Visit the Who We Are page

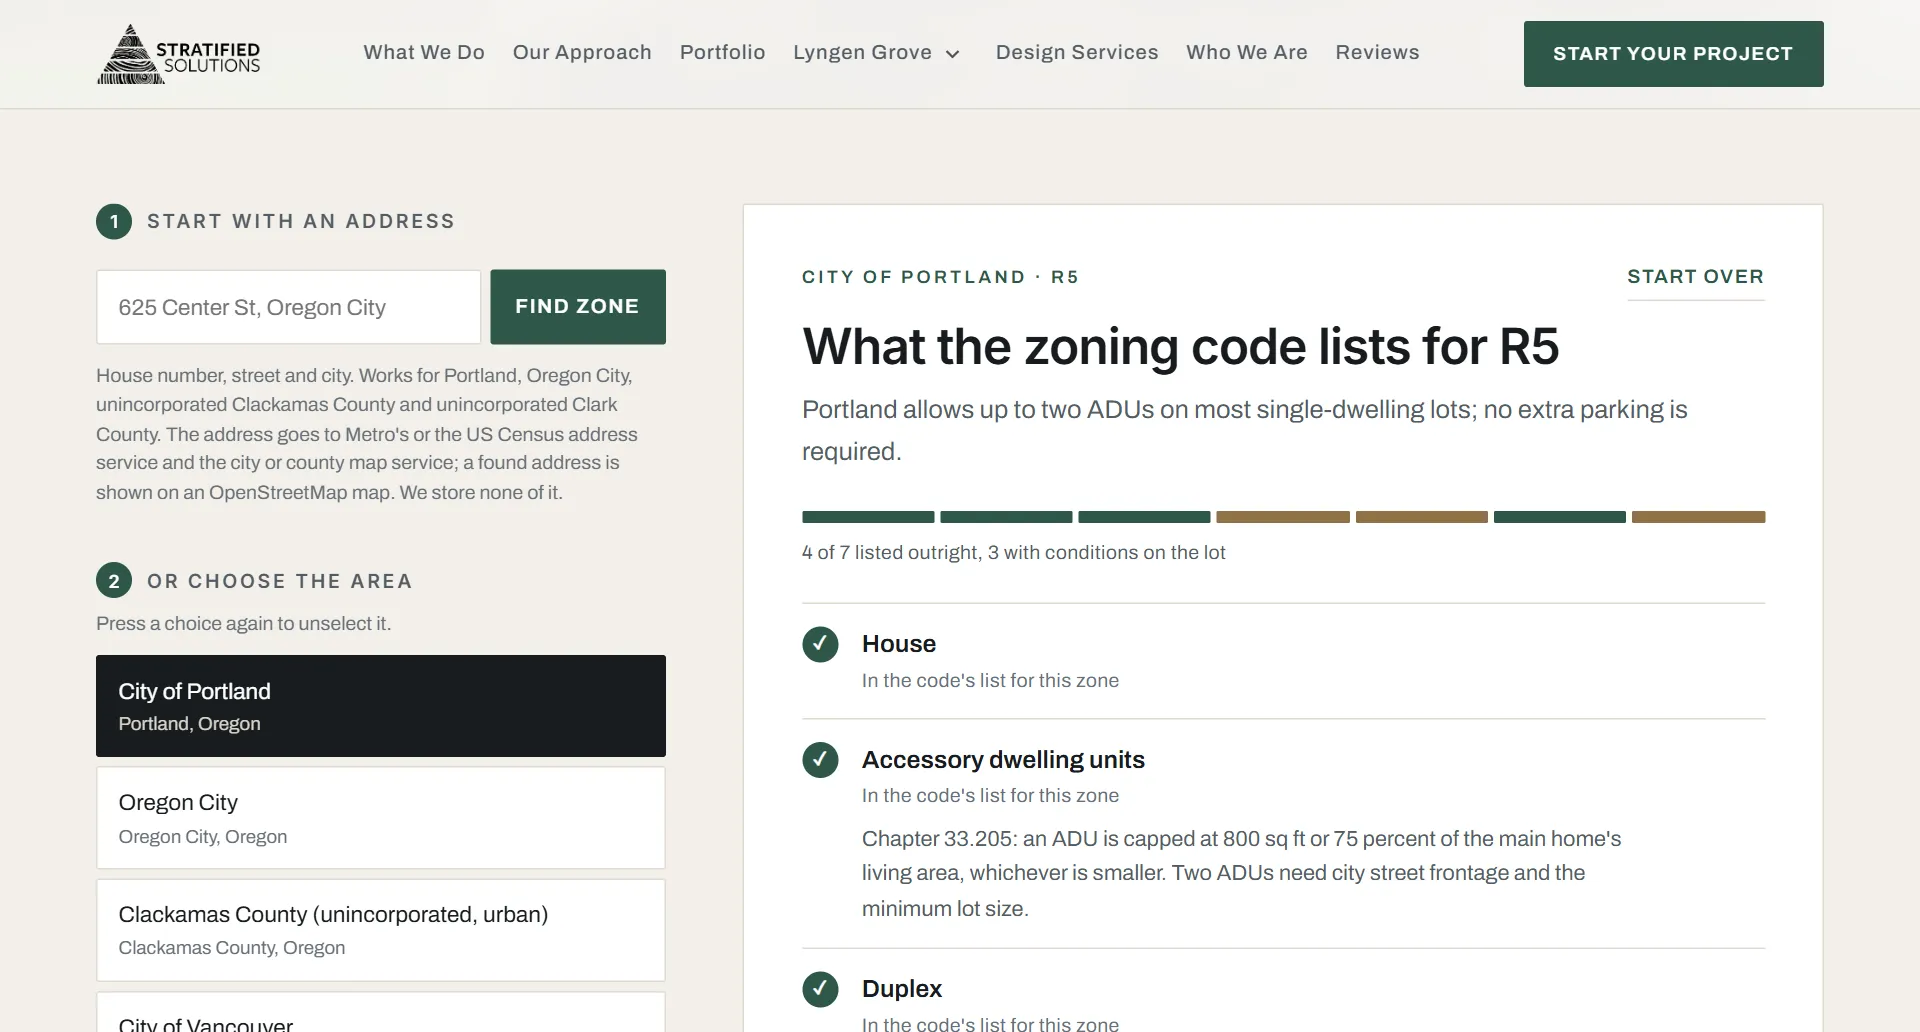point(1247,52)
